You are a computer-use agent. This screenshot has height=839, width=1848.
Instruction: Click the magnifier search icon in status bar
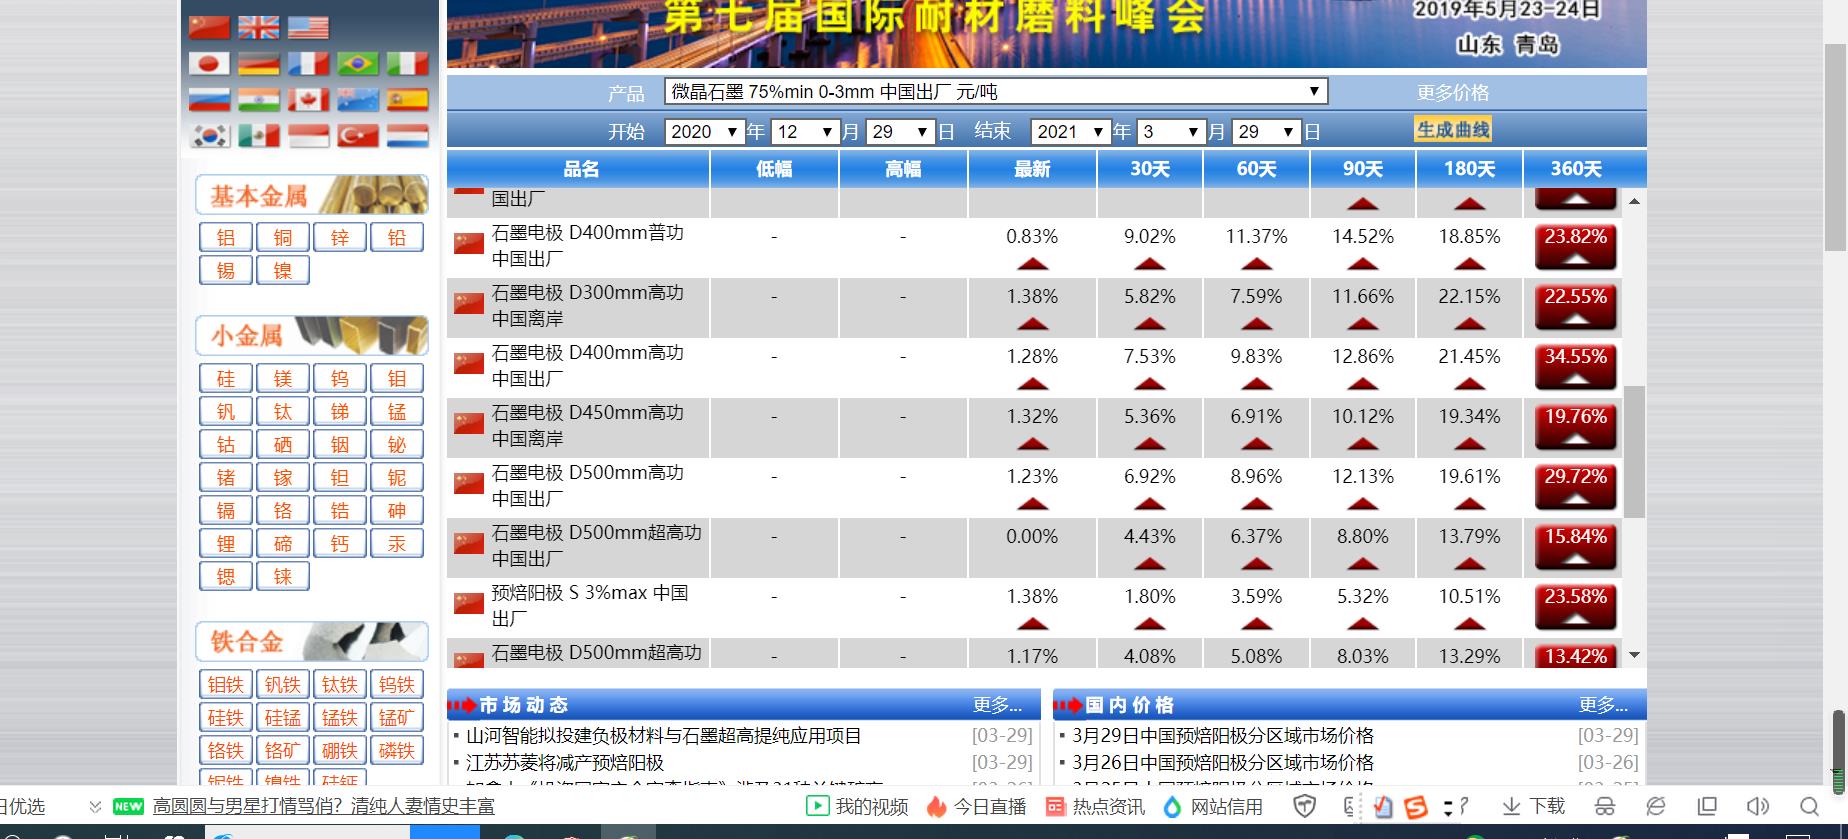tap(1809, 806)
